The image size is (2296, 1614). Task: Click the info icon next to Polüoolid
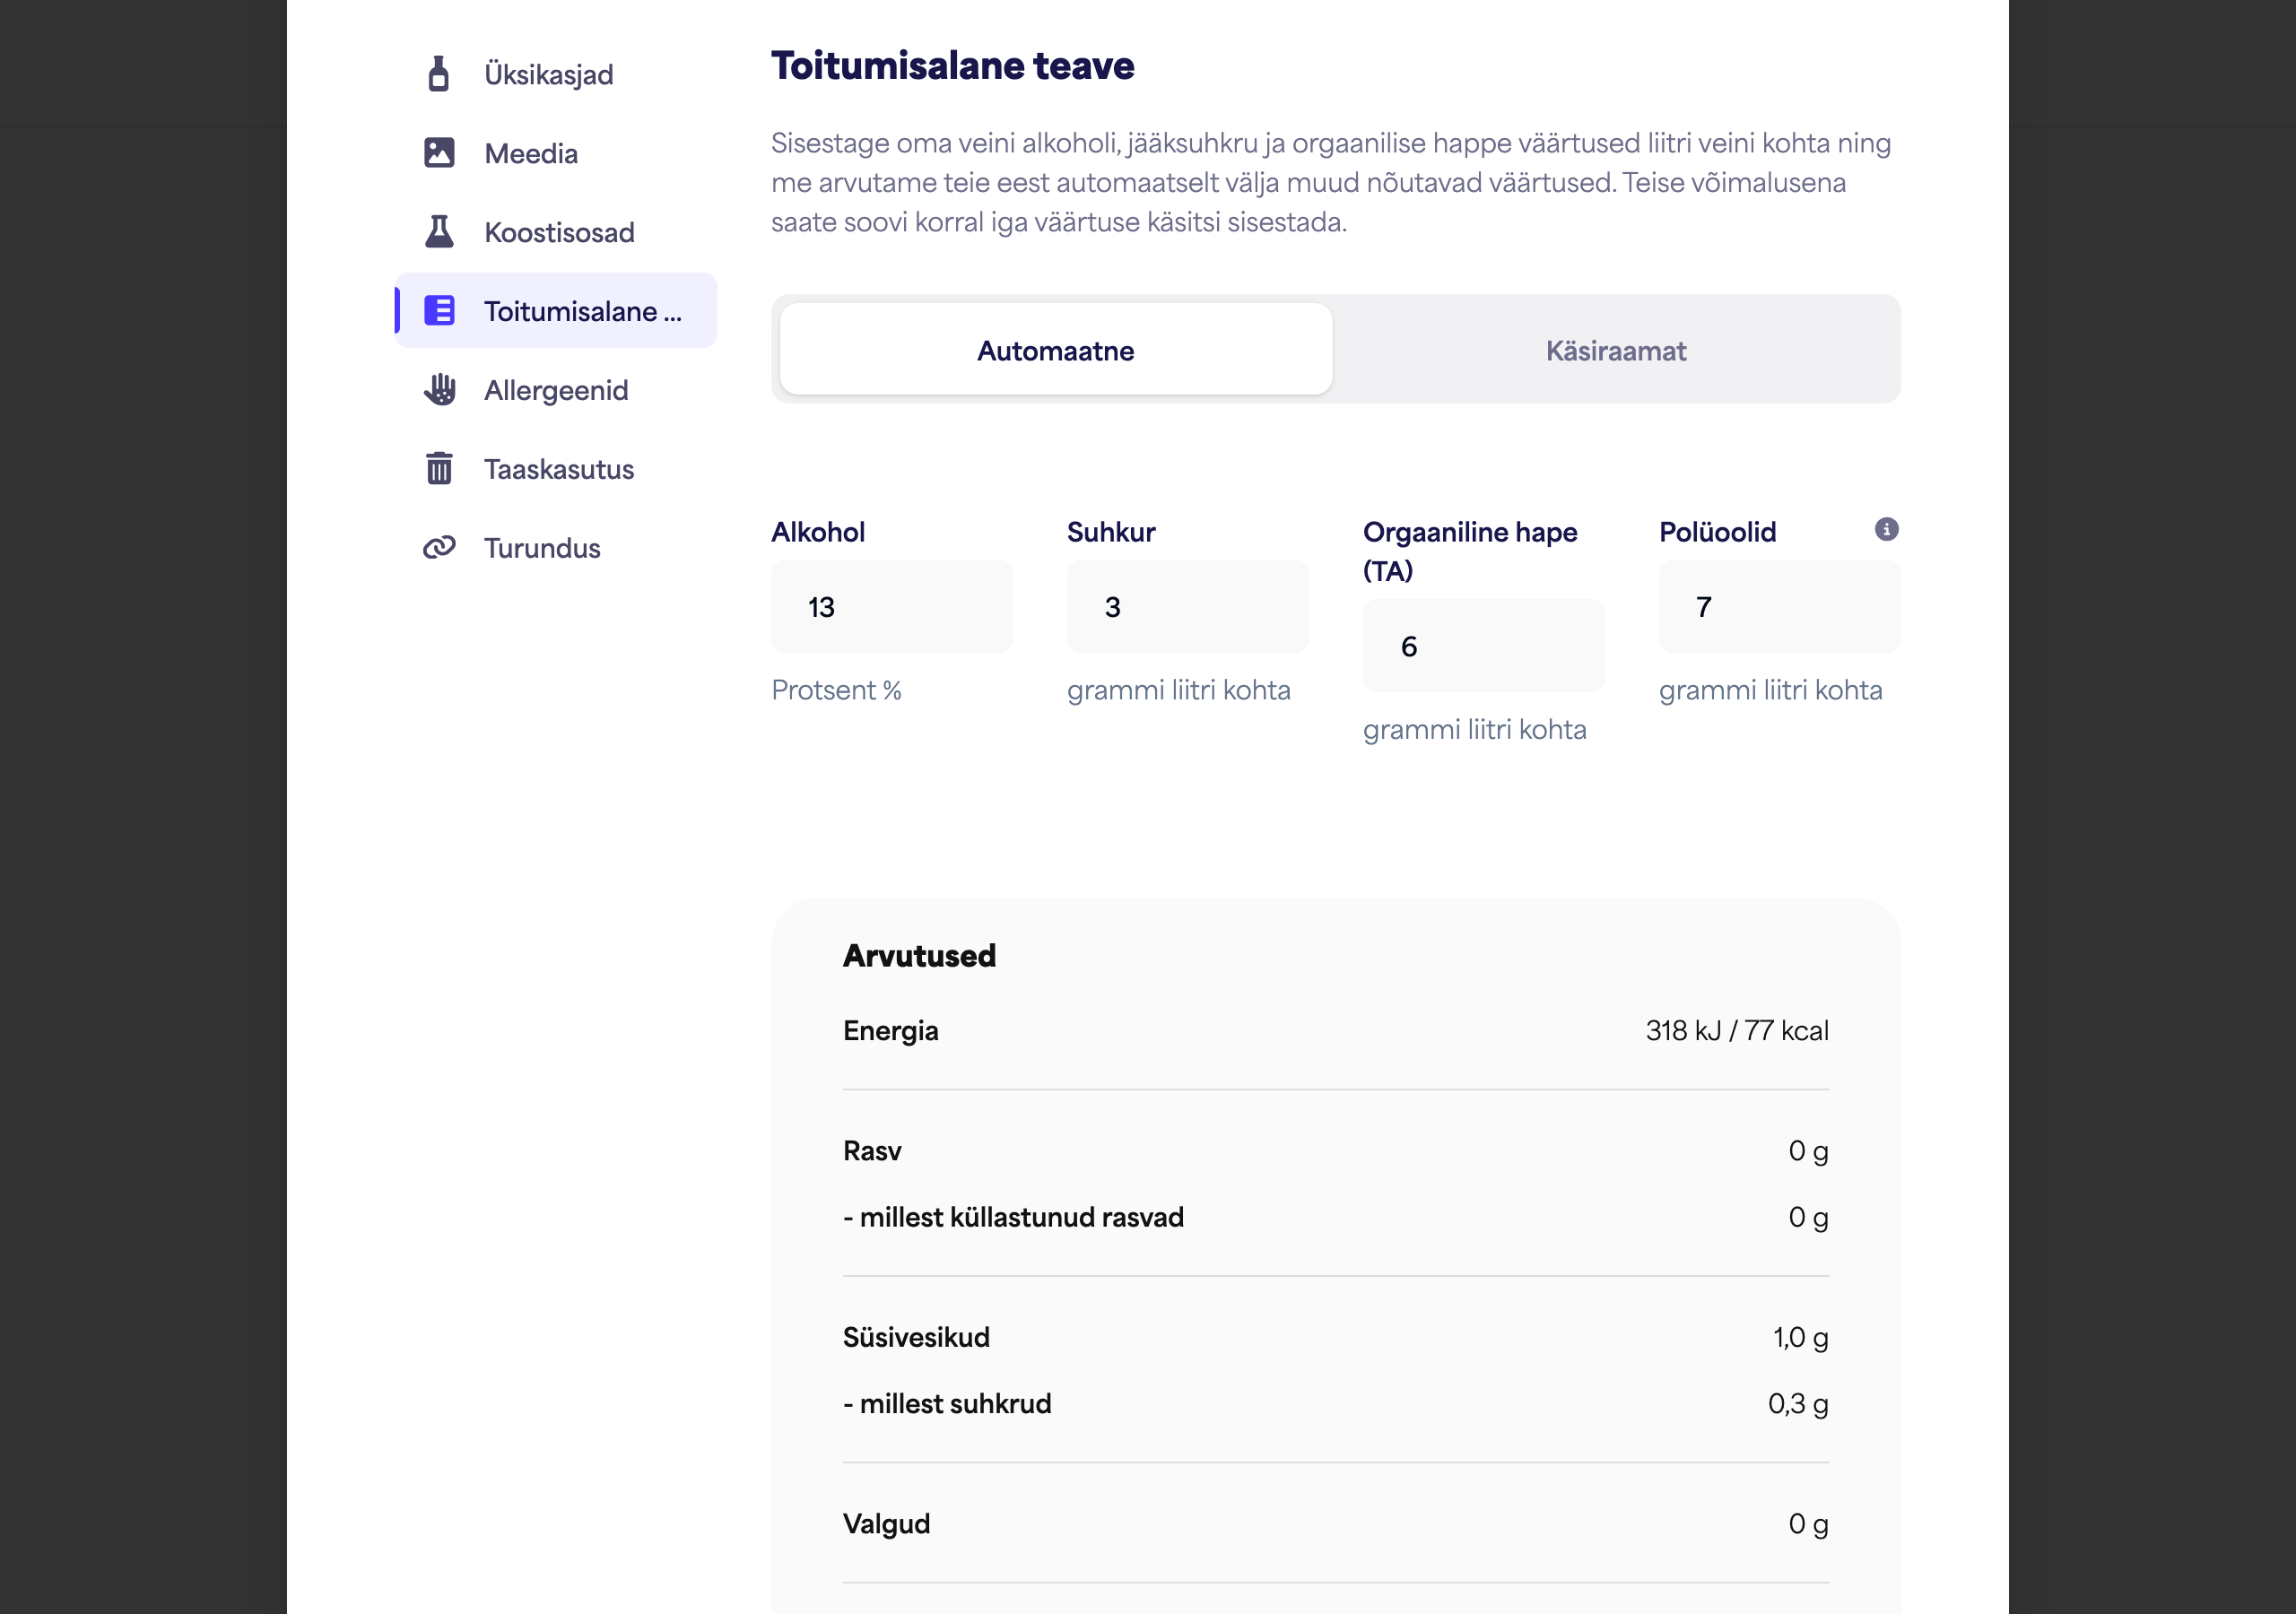[1886, 530]
